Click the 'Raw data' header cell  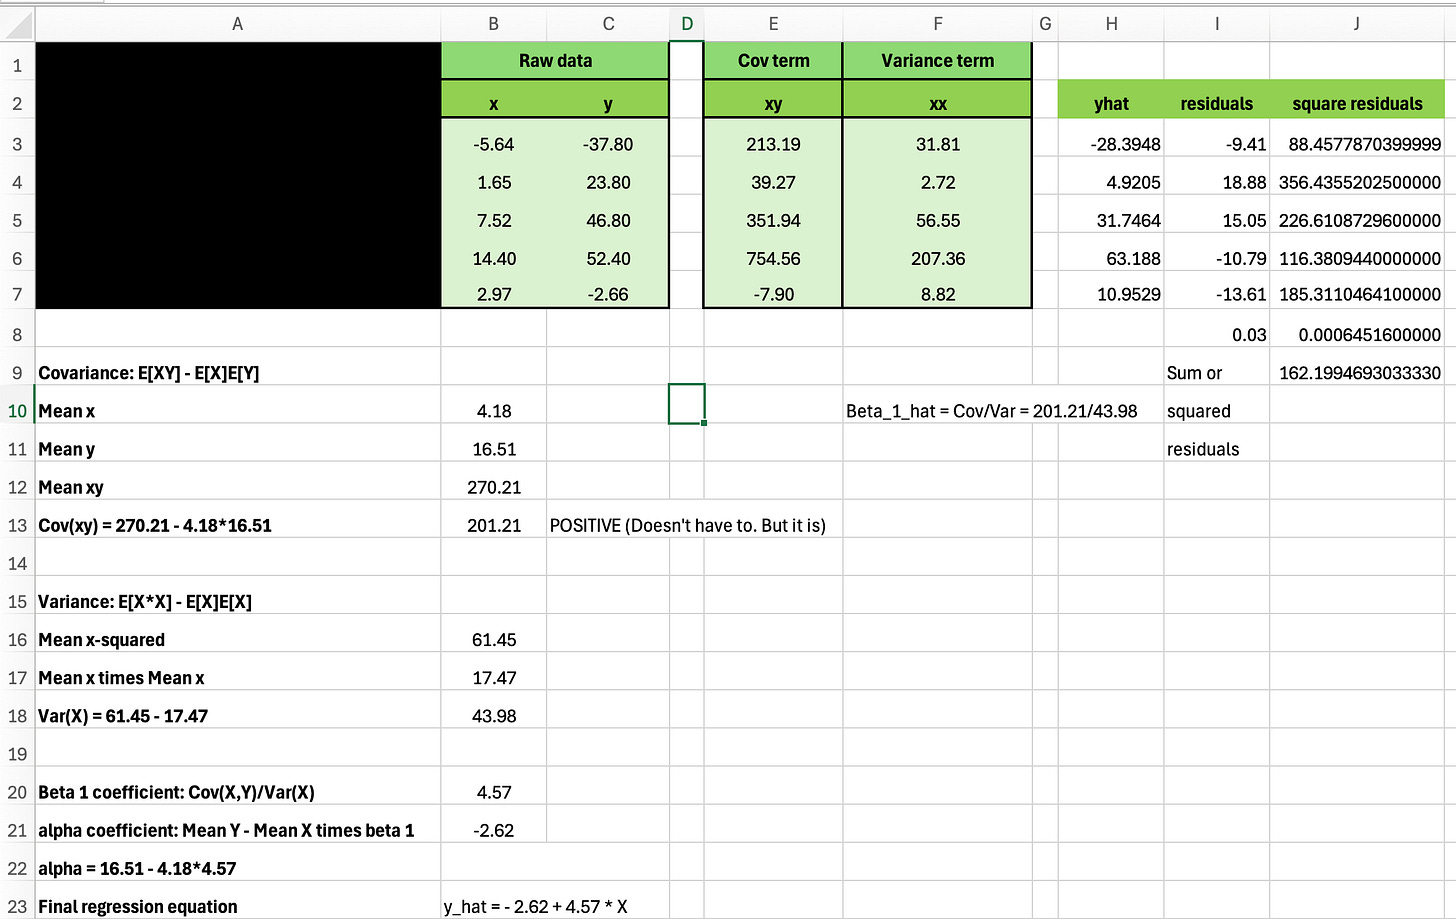click(x=555, y=61)
